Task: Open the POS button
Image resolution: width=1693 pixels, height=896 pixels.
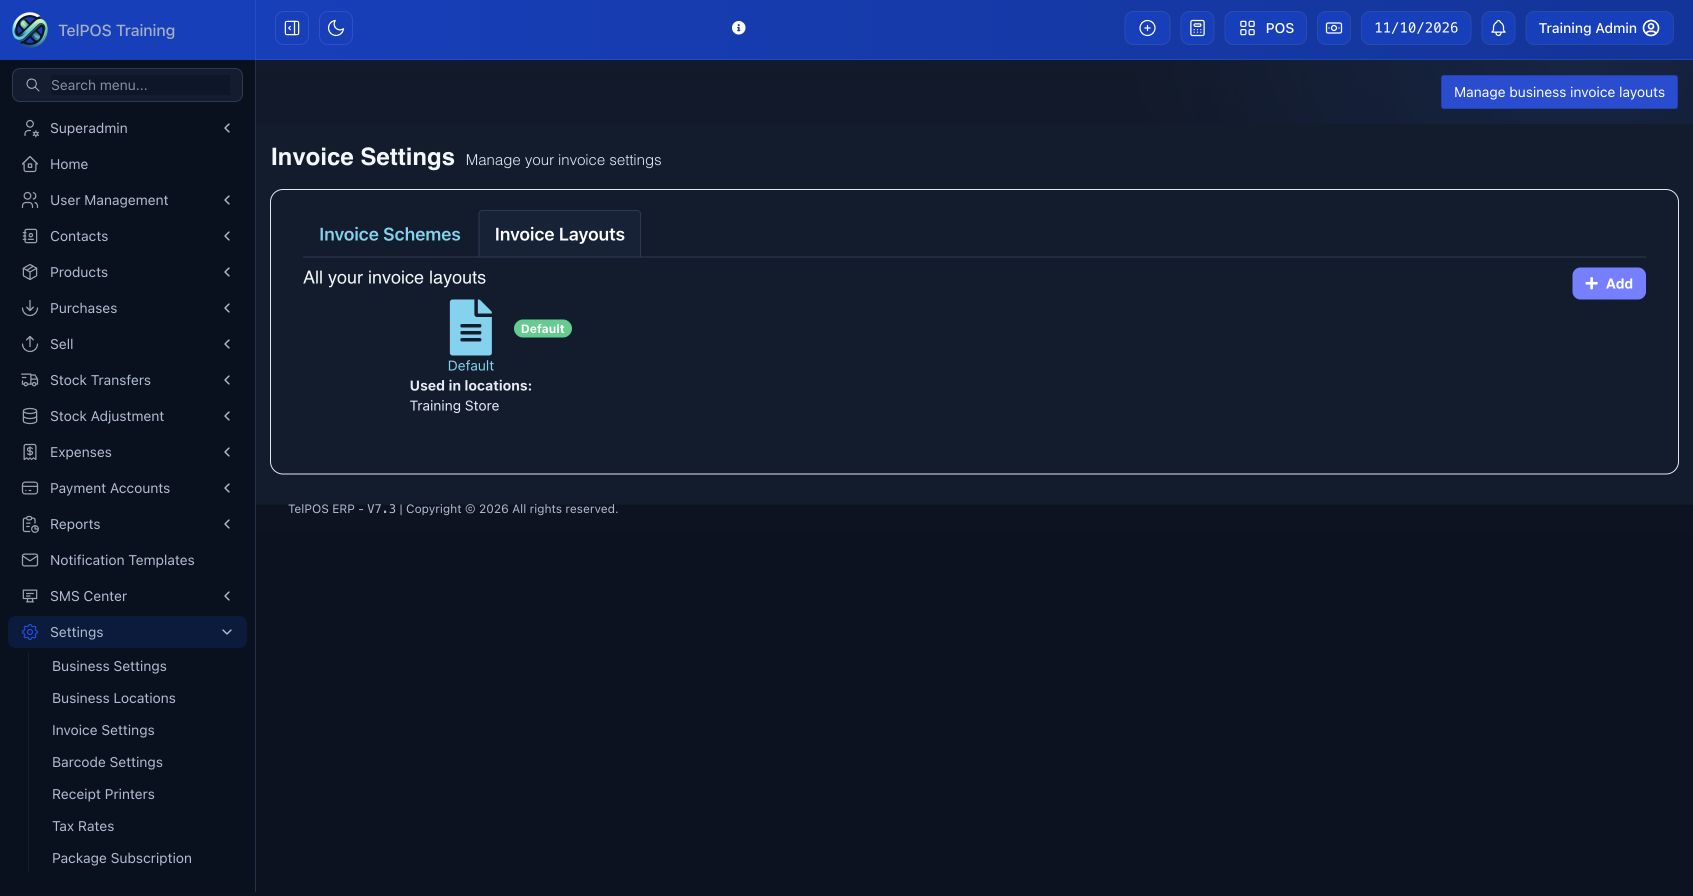Action: pyautogui.click(x=1265, y=28)
